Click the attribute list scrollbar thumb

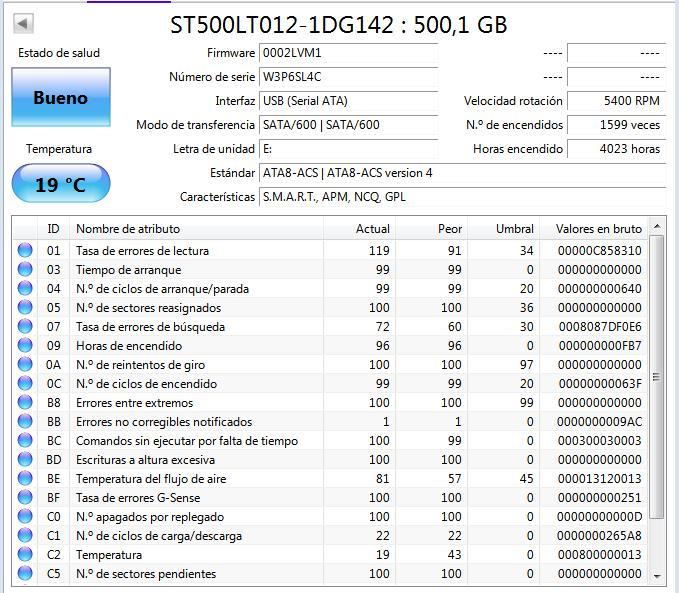point(657,376)
